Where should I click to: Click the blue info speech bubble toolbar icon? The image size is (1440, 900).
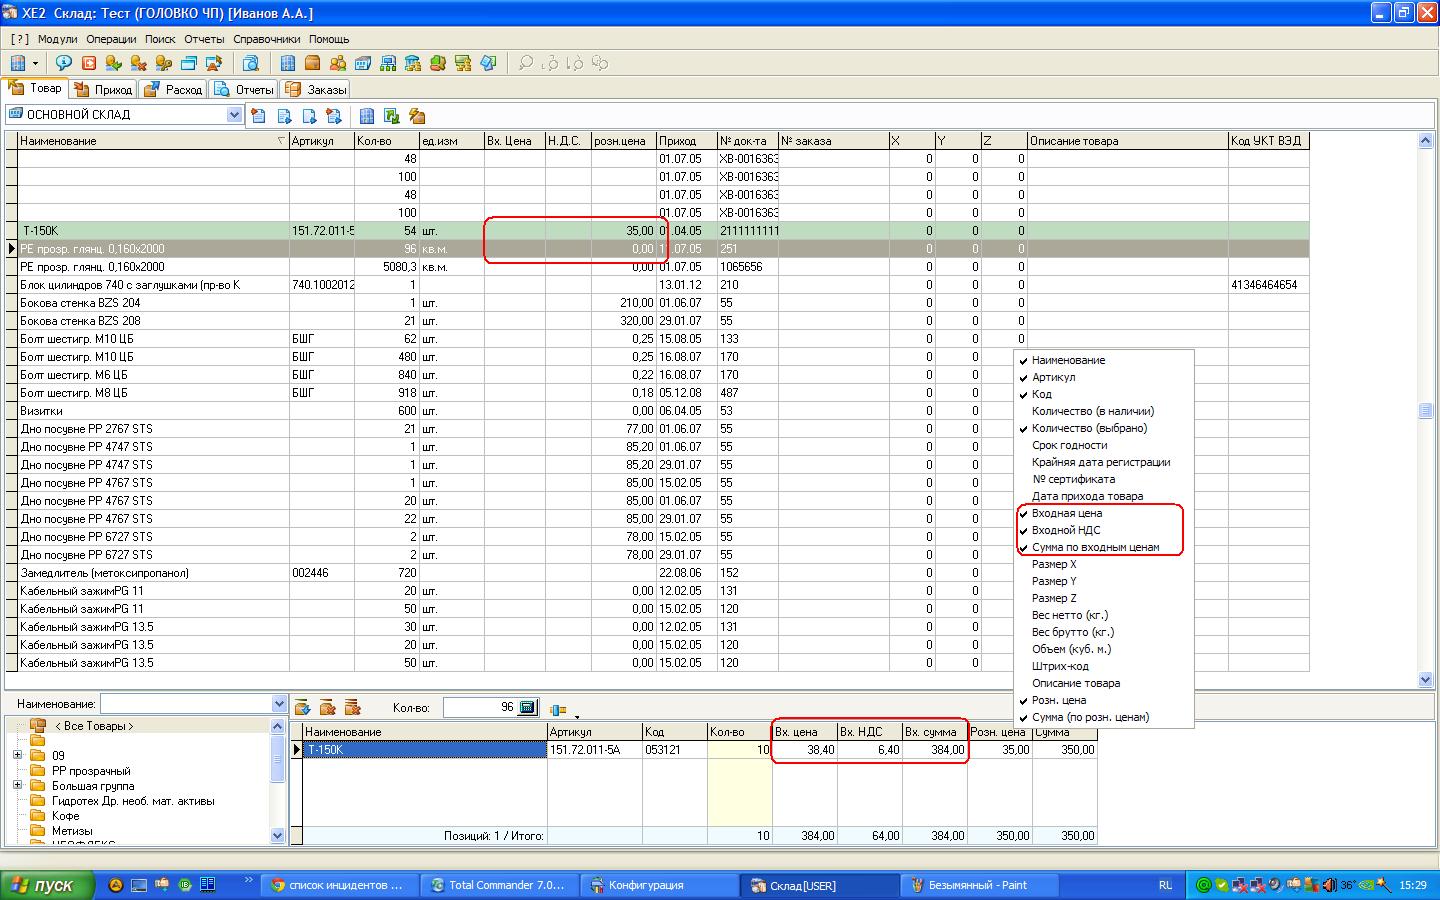64,63
